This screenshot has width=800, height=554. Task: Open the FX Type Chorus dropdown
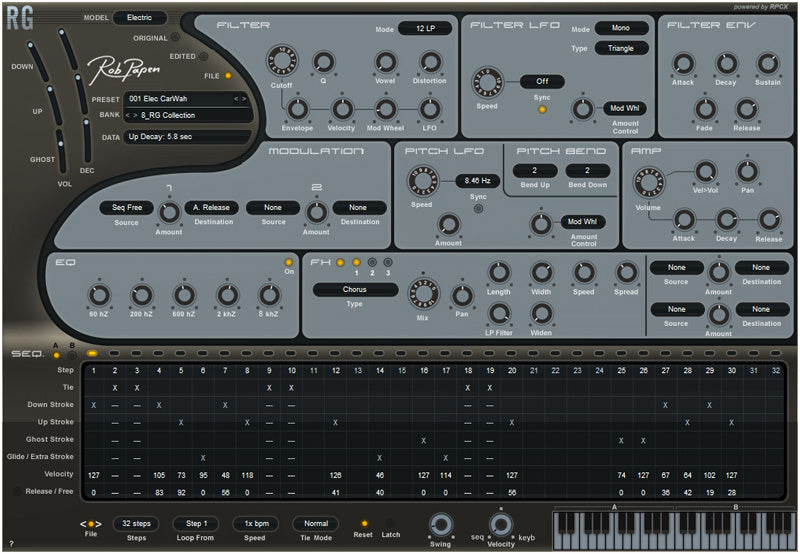(355, 290)
